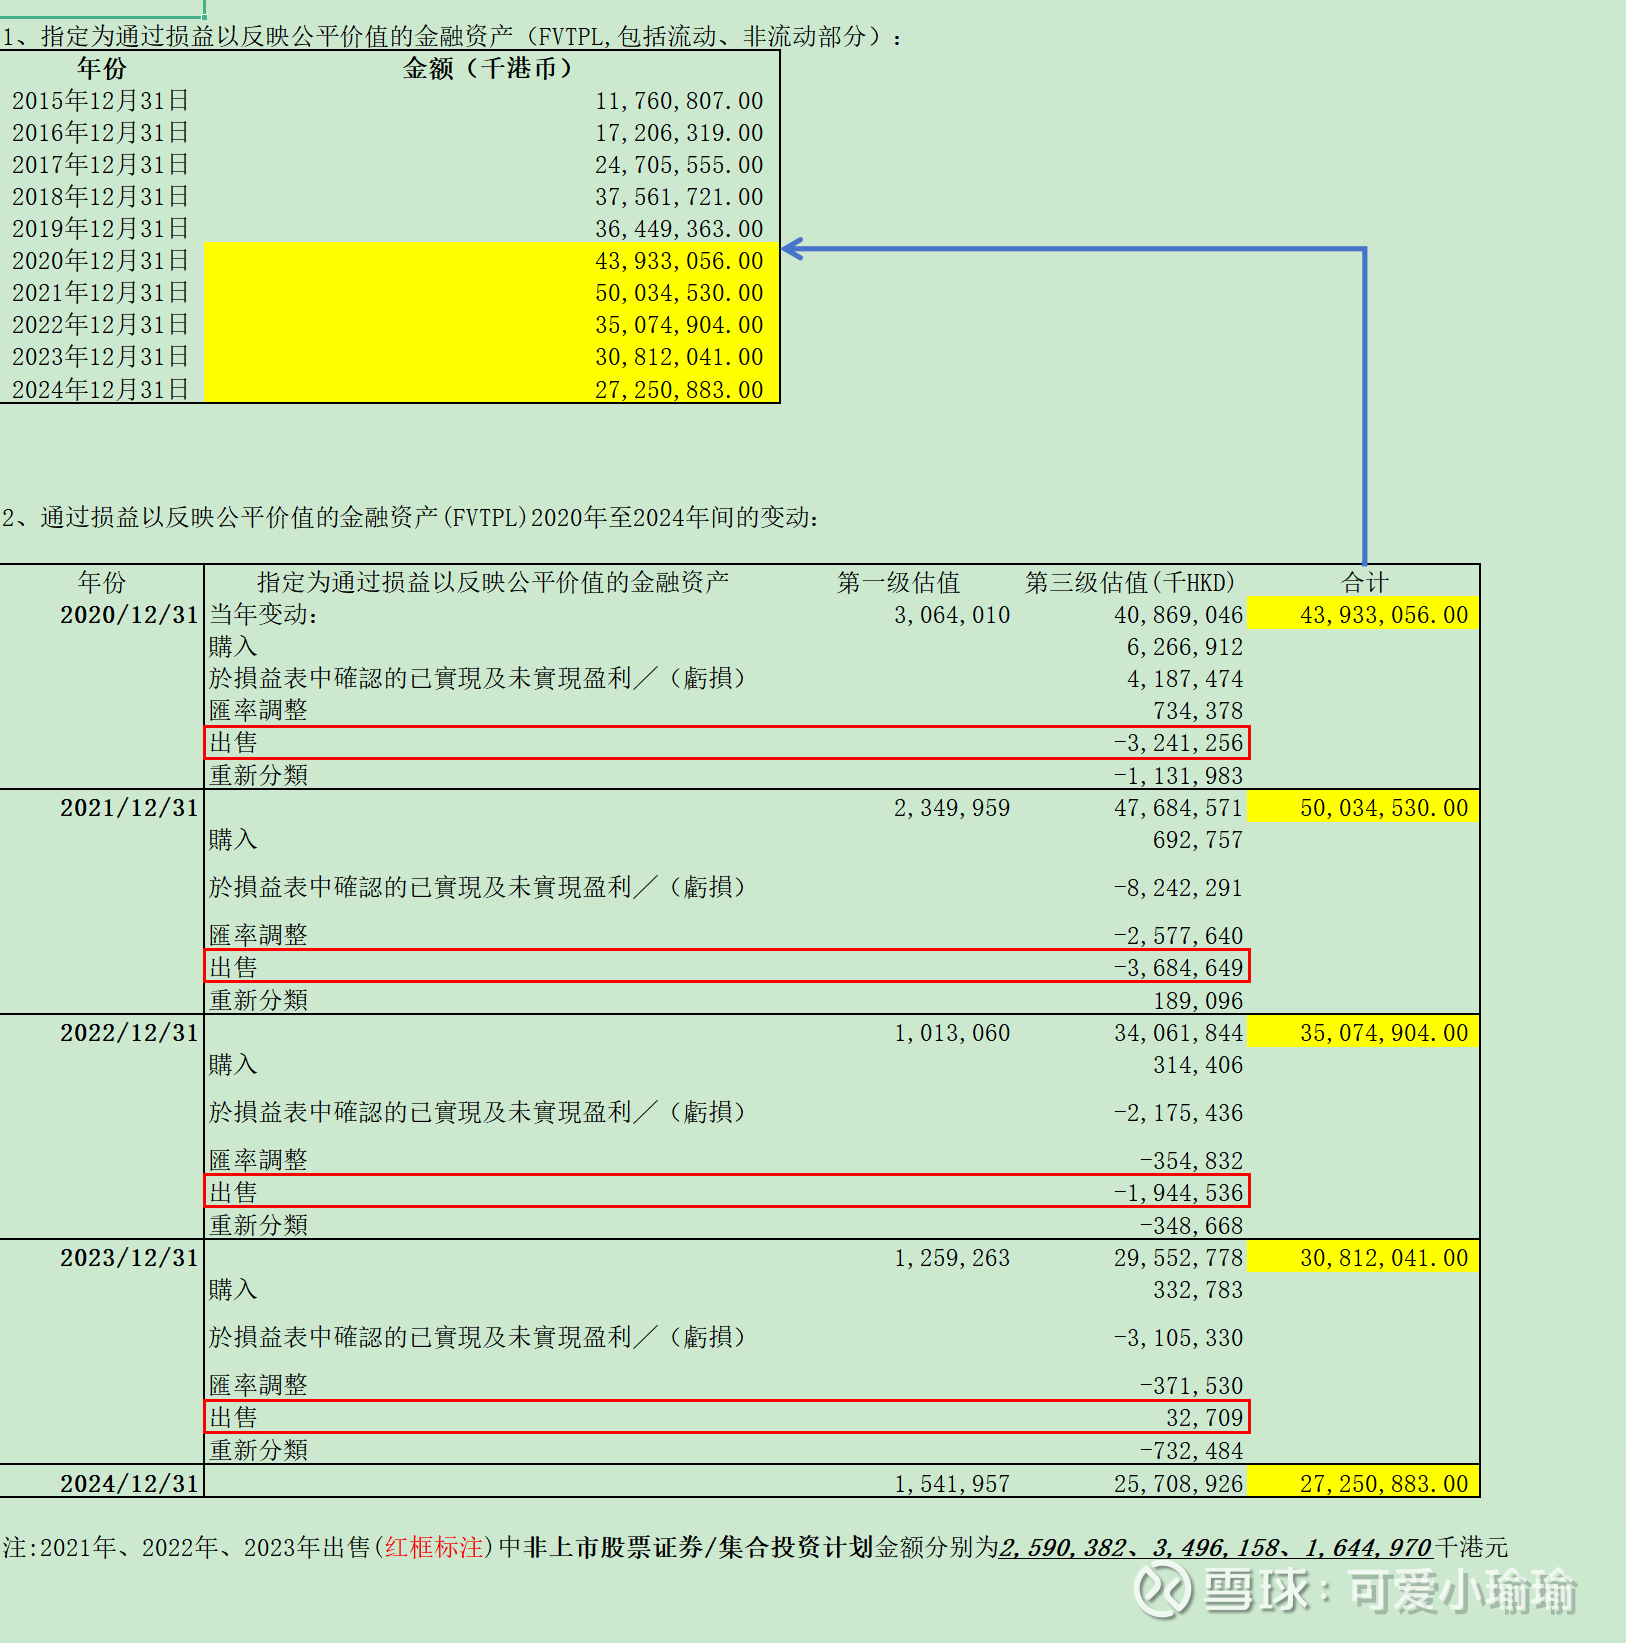Click the loss value -8,242,291
Screen dimensions: 1626x1643
(1179, 888)
